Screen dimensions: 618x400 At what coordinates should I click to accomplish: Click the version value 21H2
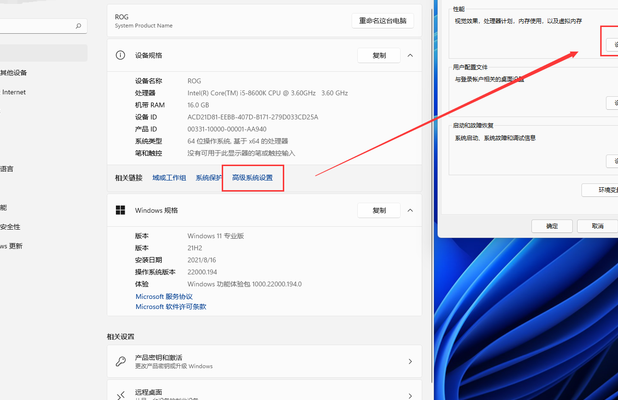tap(195, 248)
